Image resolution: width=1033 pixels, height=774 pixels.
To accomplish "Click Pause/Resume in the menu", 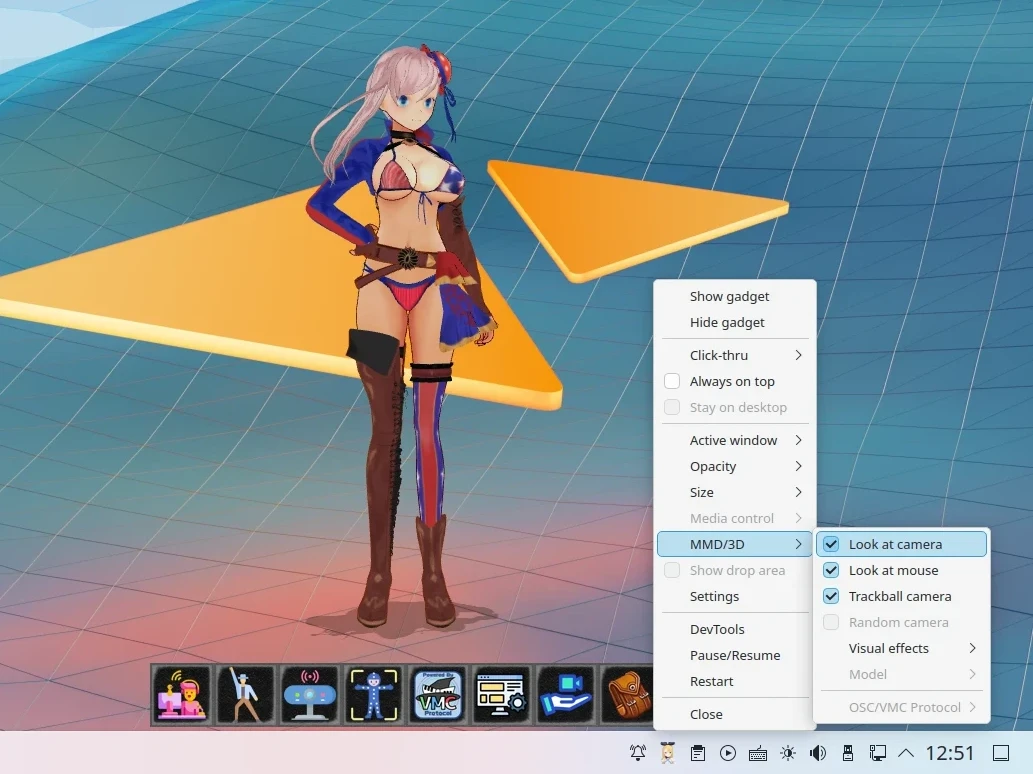I will coord(735,655).
